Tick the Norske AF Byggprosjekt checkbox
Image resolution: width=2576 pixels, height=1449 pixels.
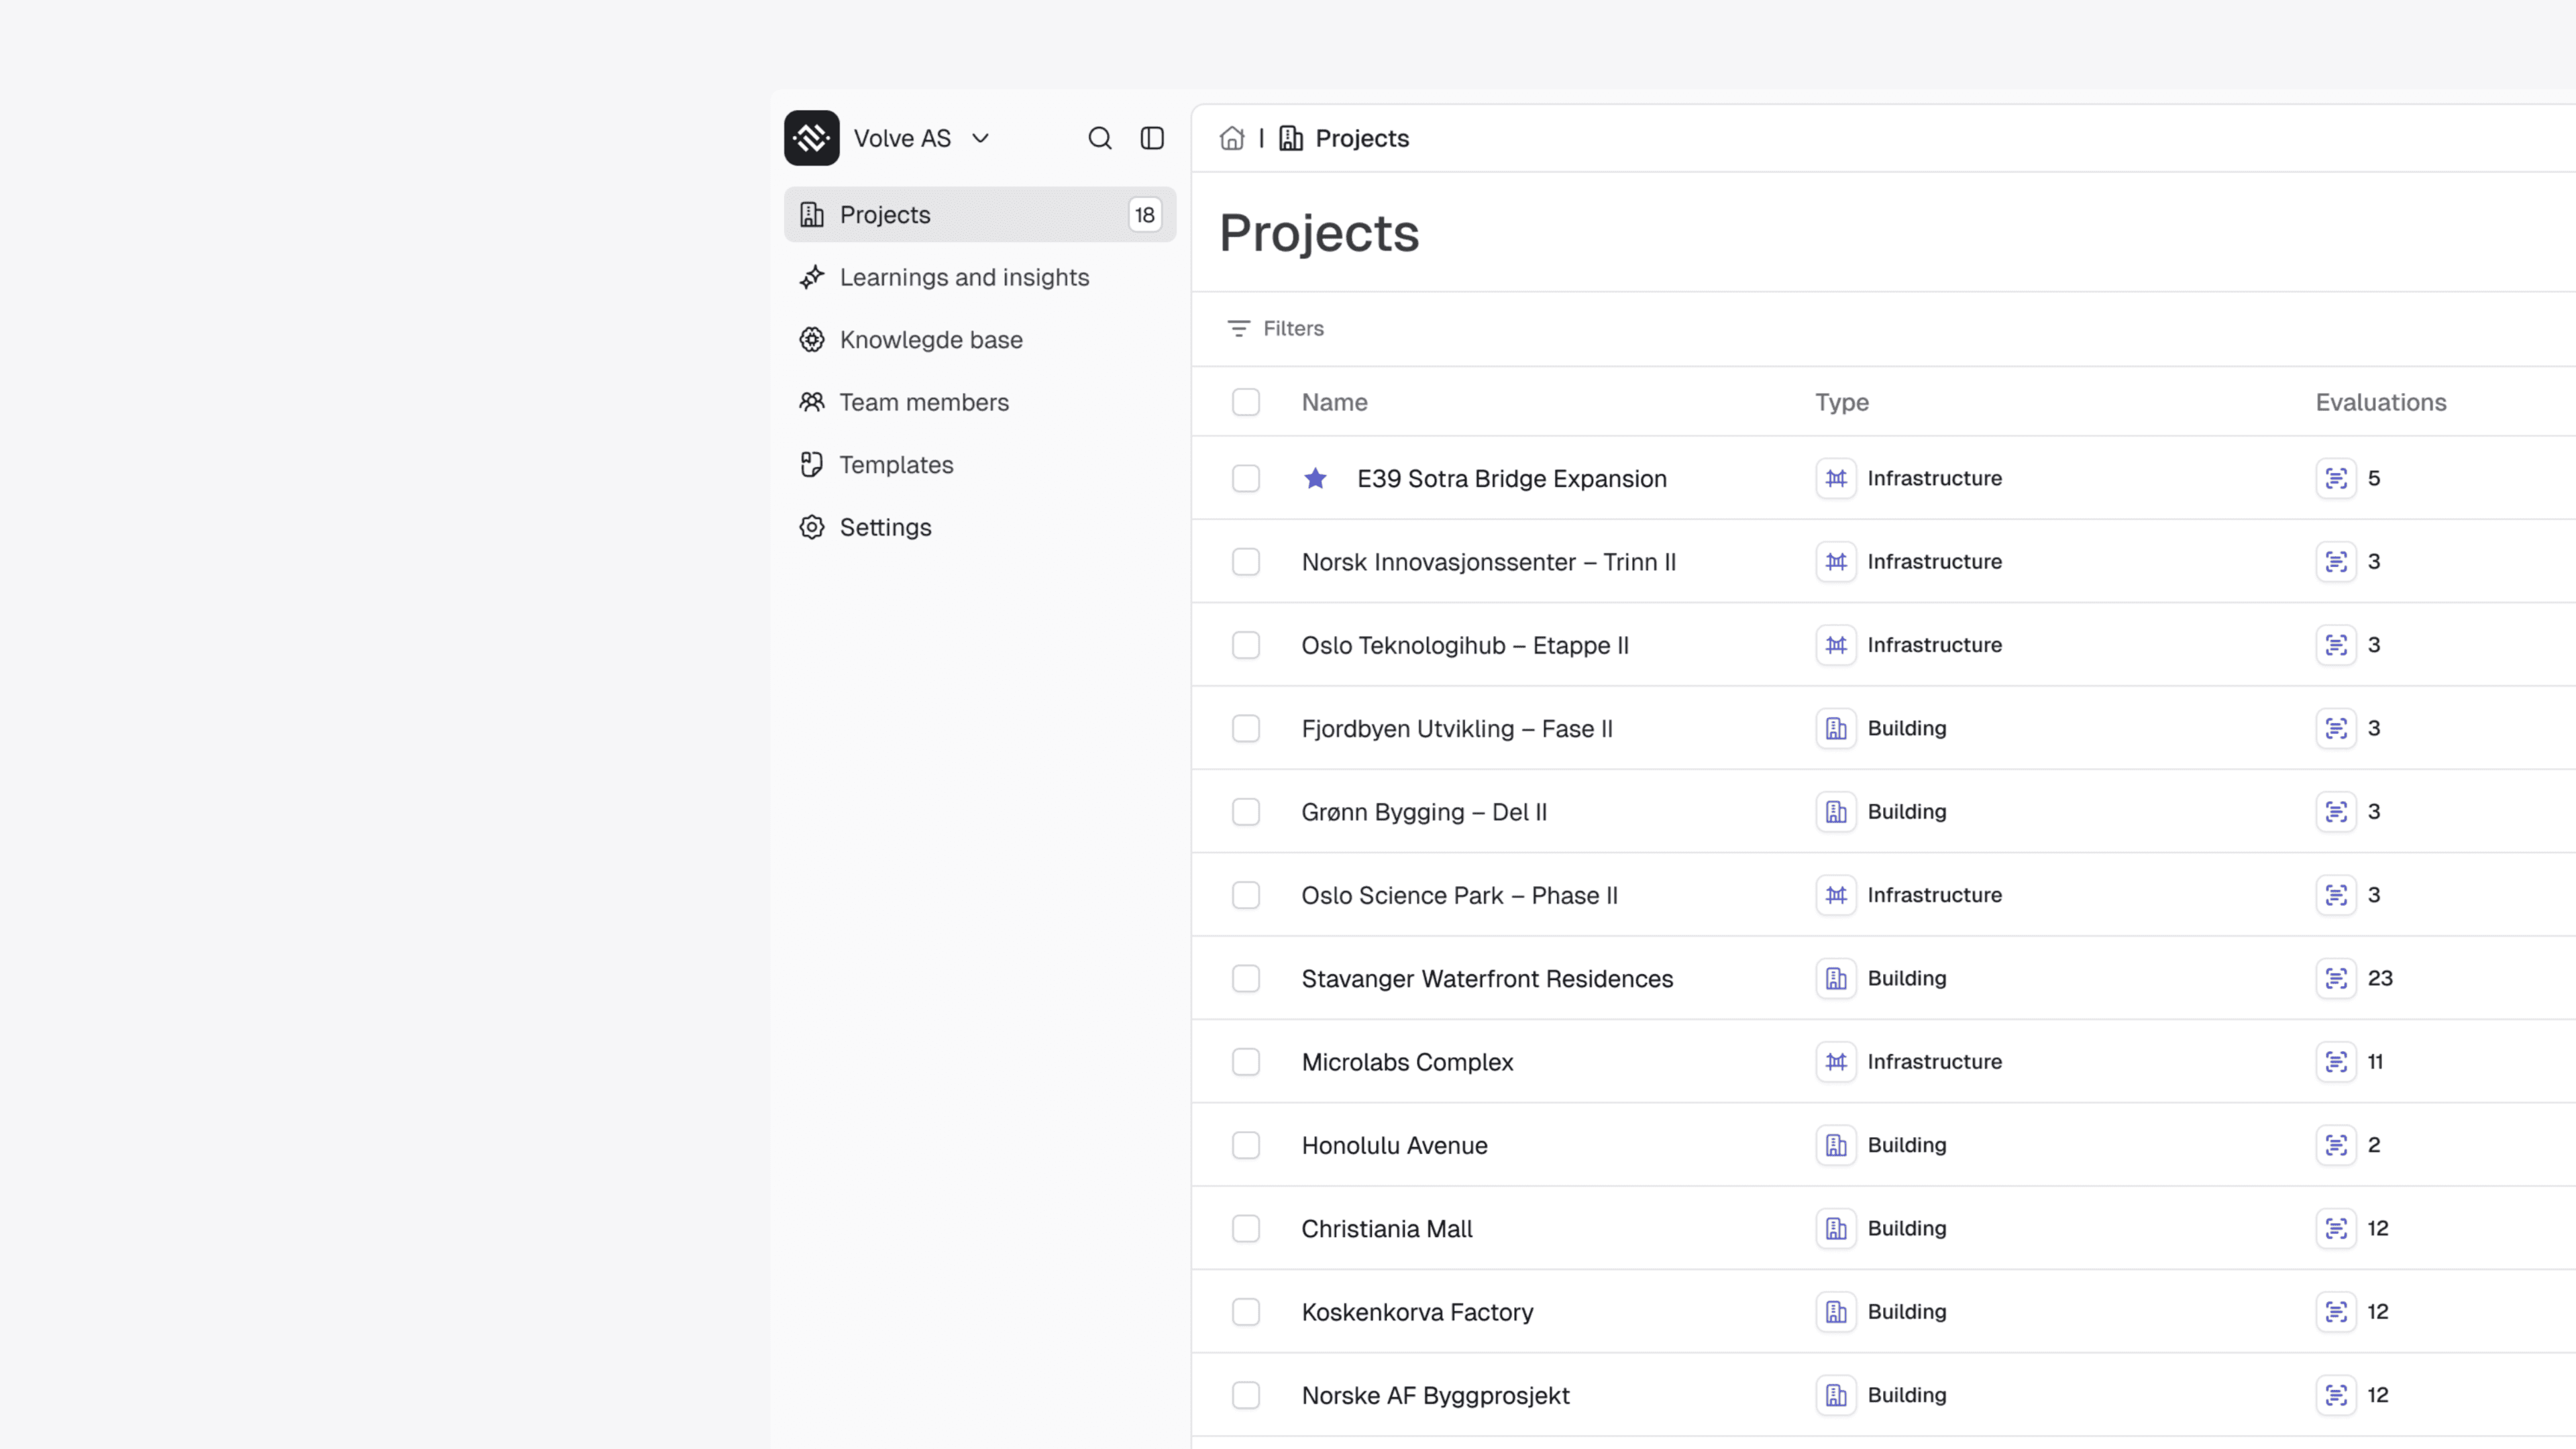[1245, 1395]
